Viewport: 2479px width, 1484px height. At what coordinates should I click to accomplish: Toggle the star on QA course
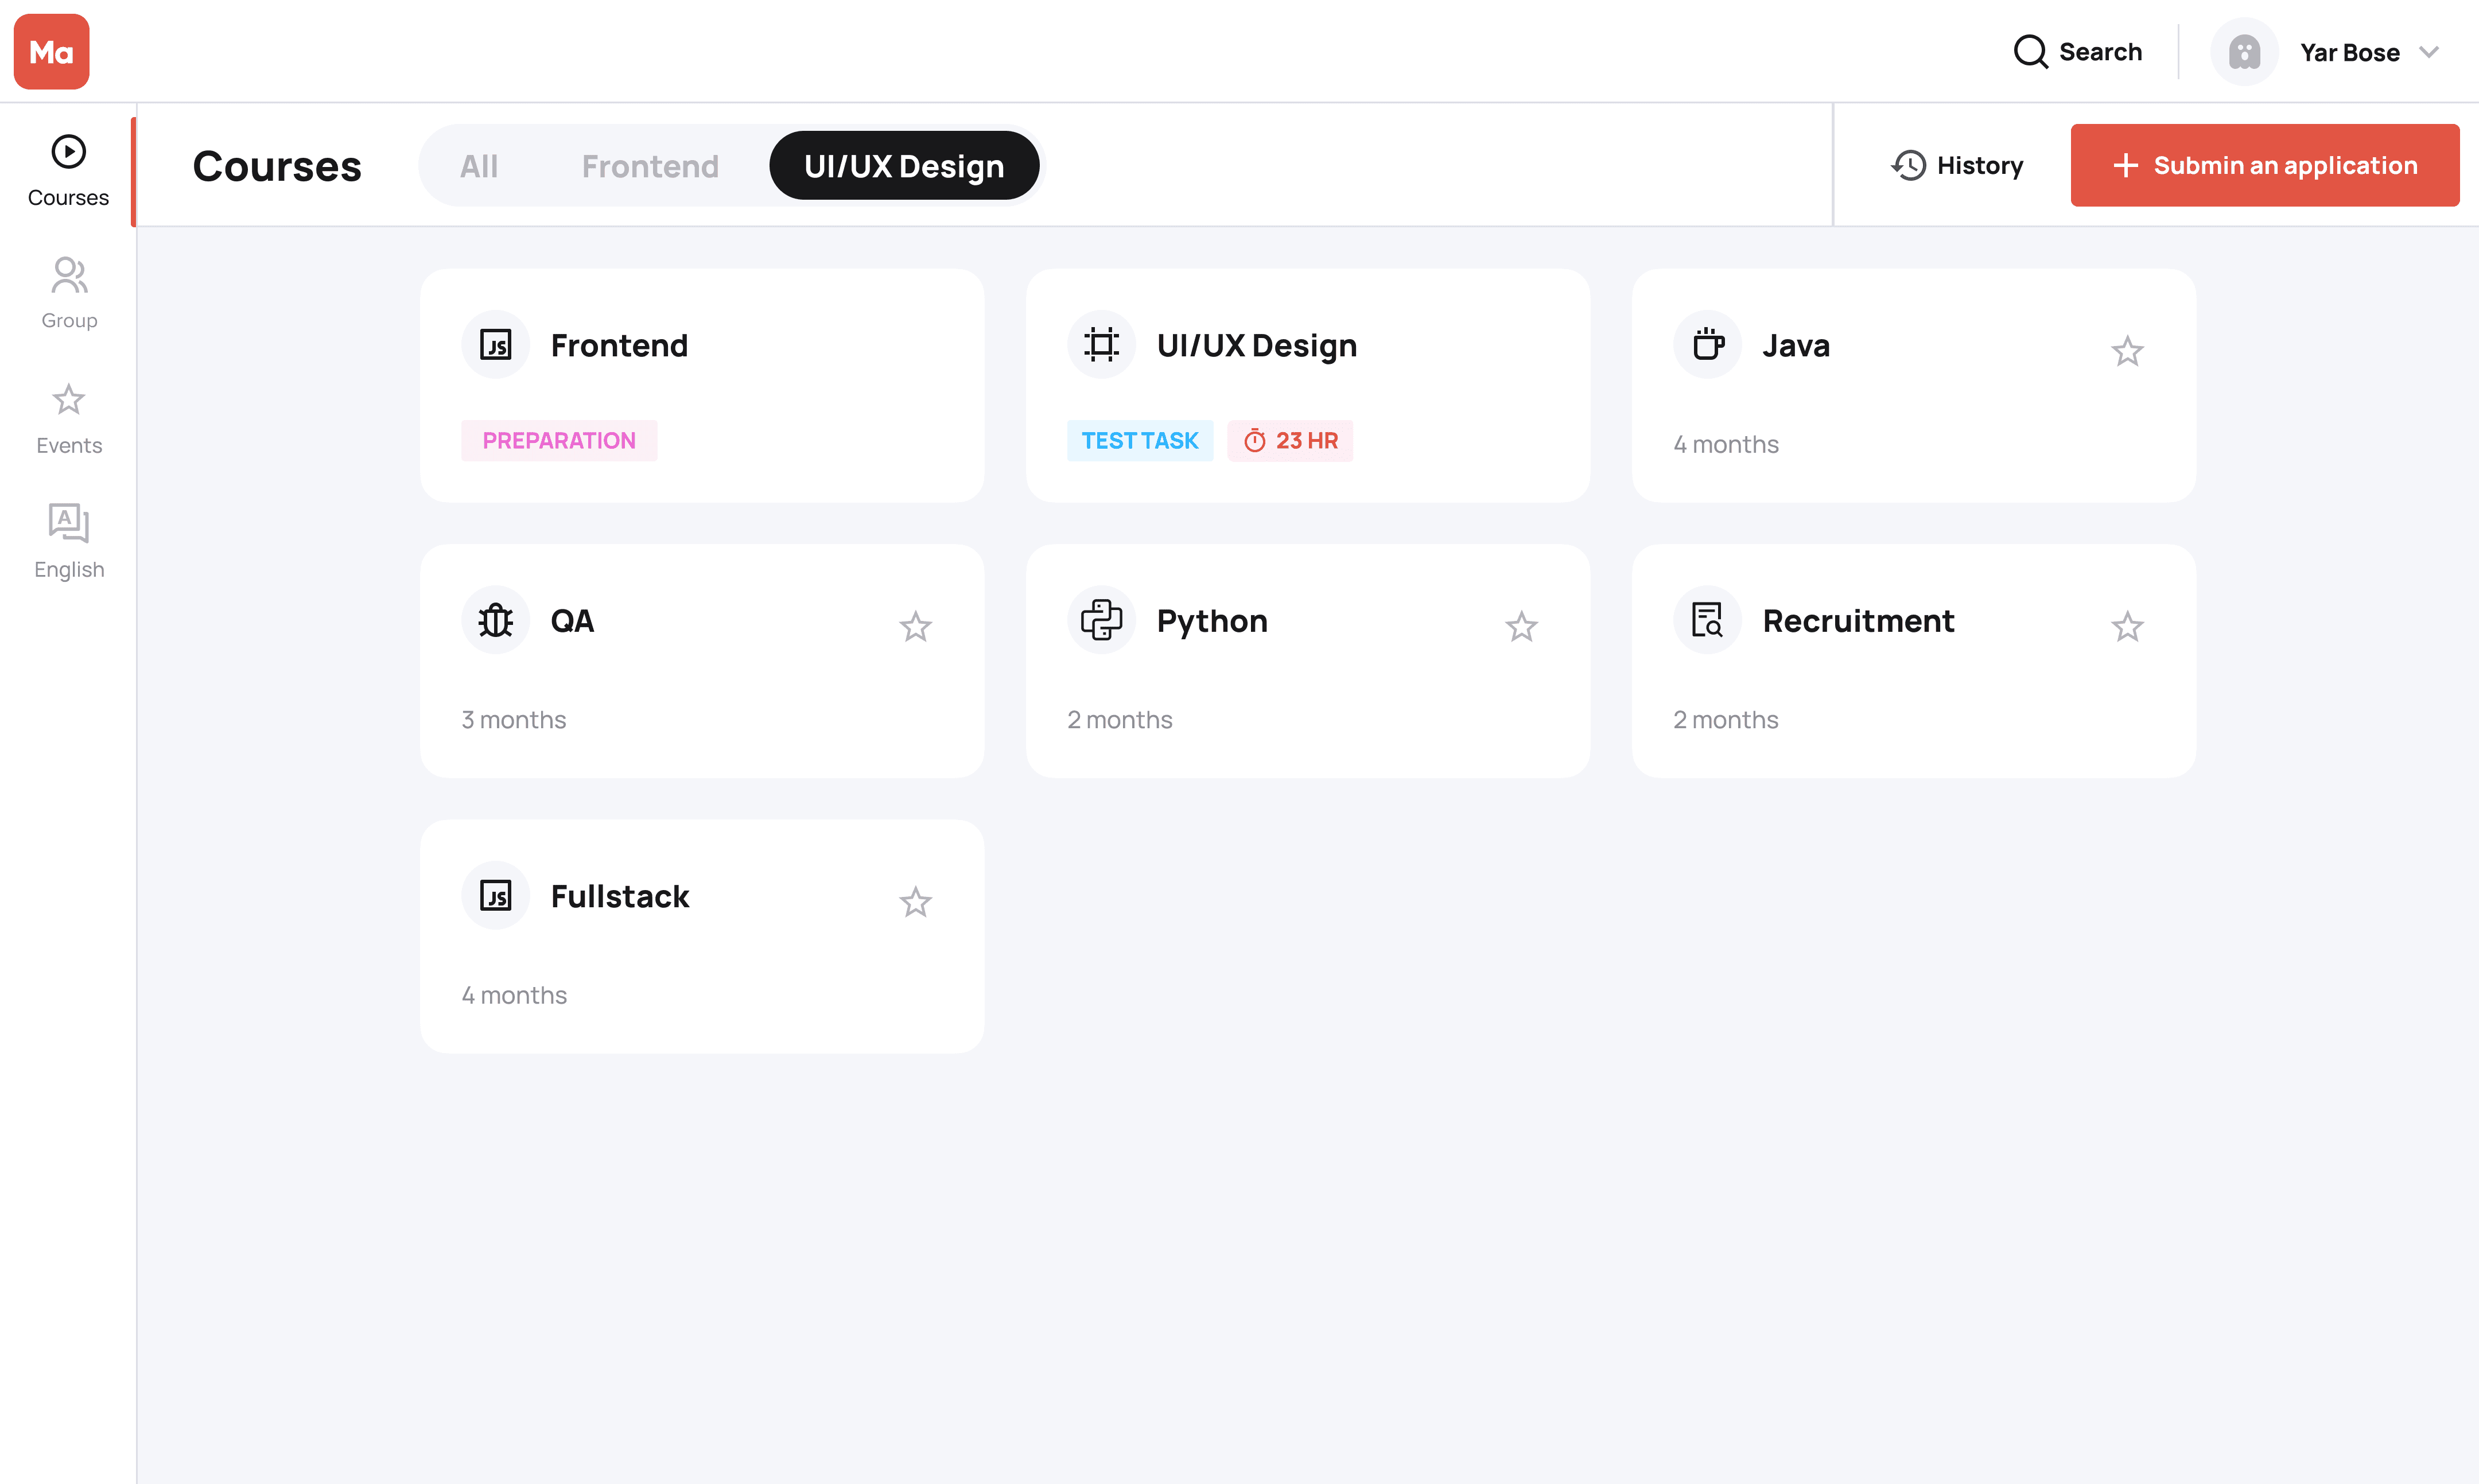[915, 627]
